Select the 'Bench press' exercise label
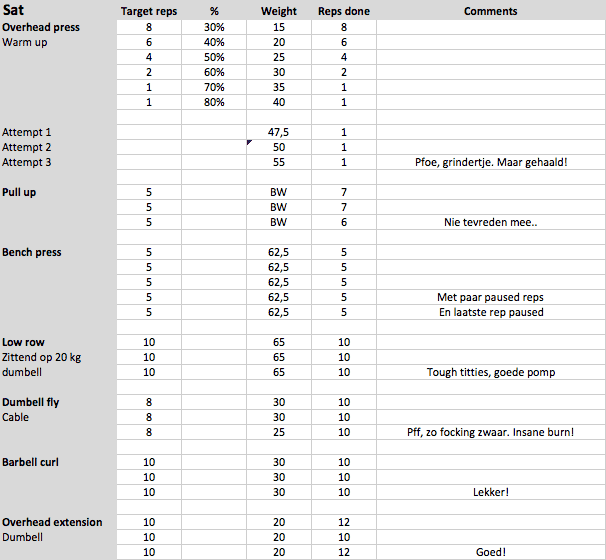This screenshot has width=606, height=560. coord(32,252)
